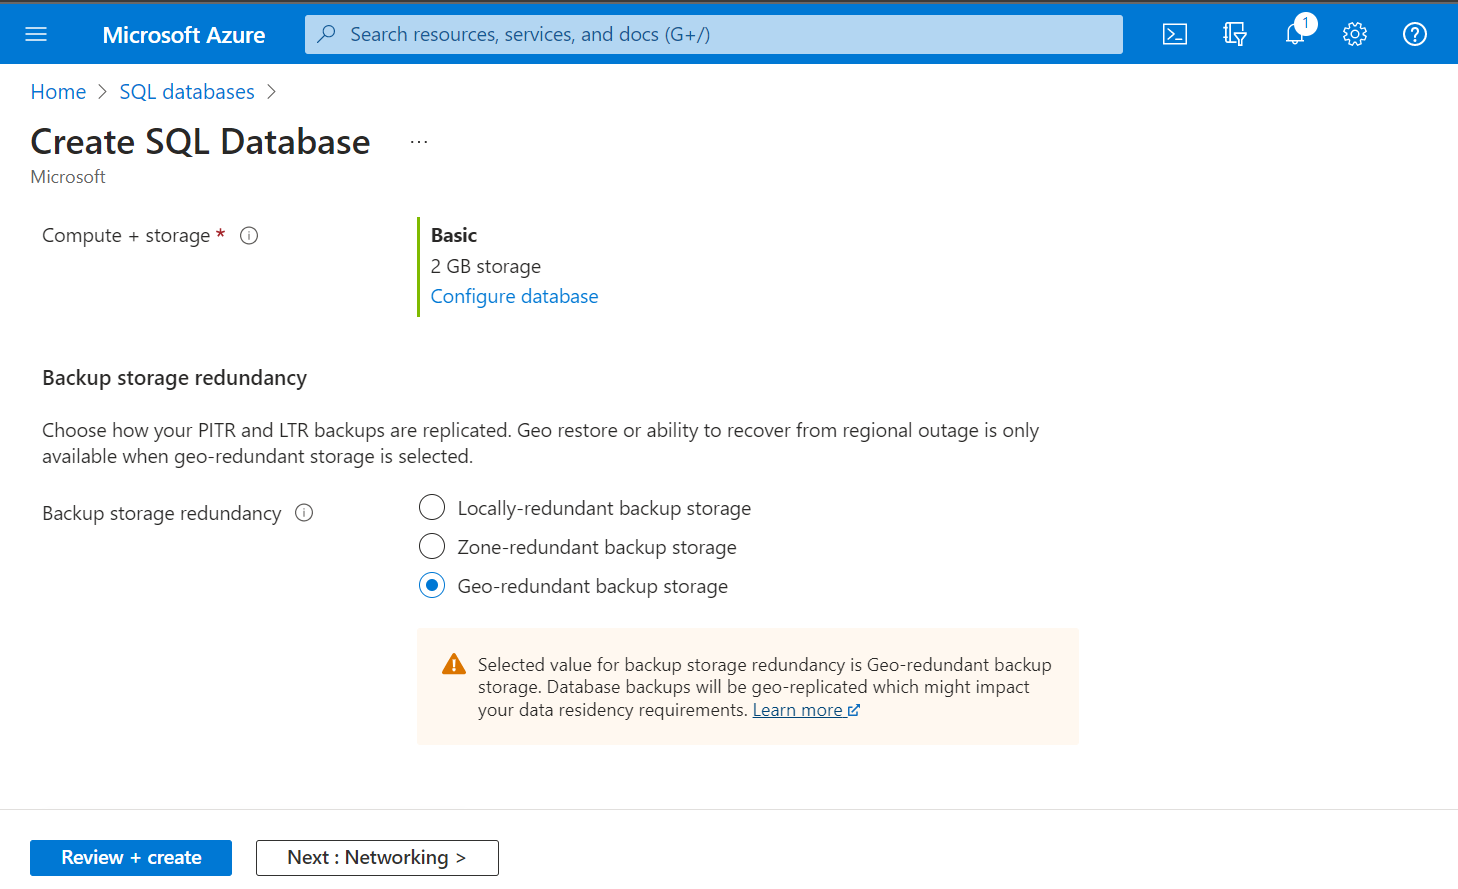The image size is (1458, 889).
Task: Click the "Create SQL Database" page title
Action: (200, 142)
